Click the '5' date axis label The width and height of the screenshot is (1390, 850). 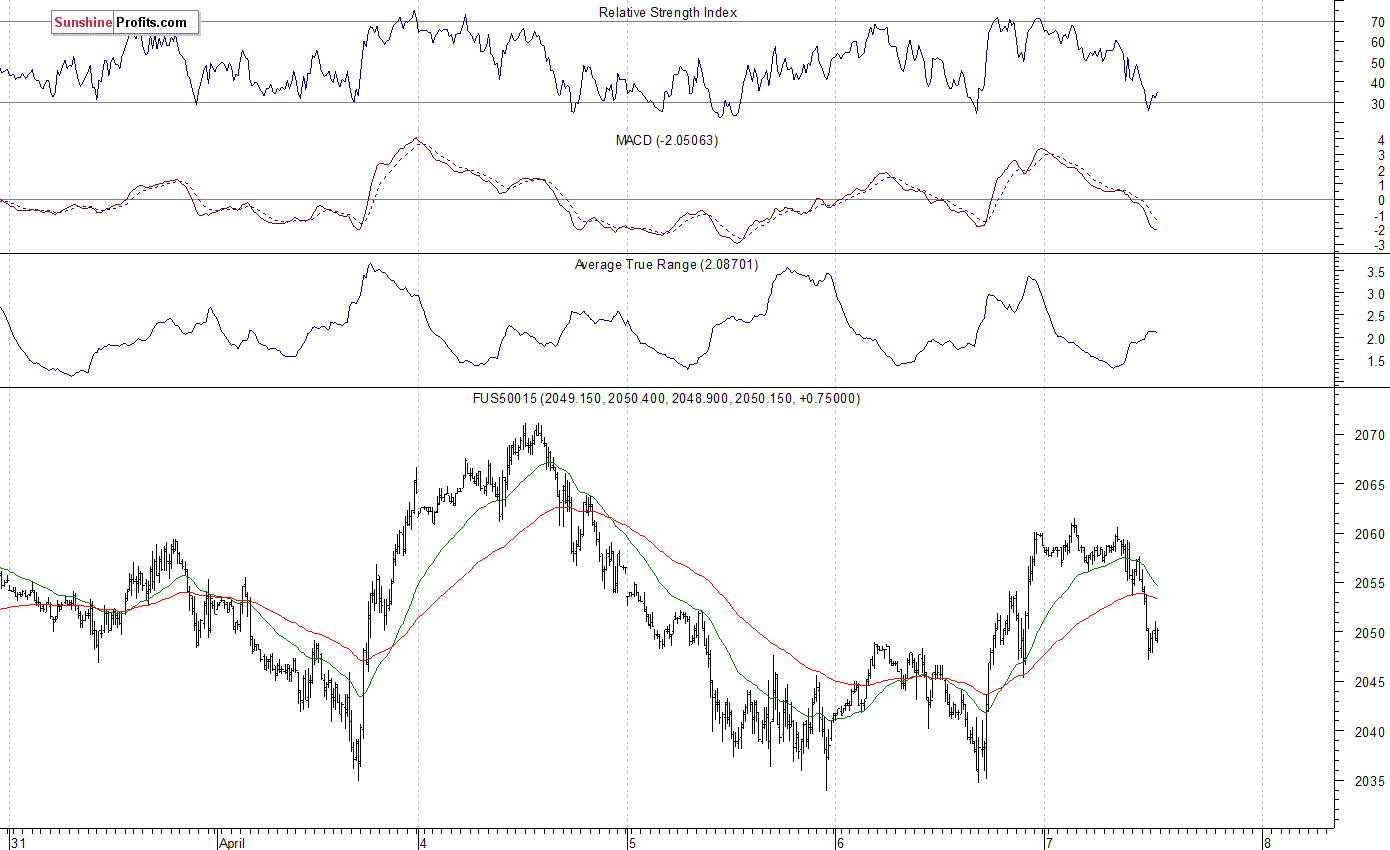pos(632,842)
